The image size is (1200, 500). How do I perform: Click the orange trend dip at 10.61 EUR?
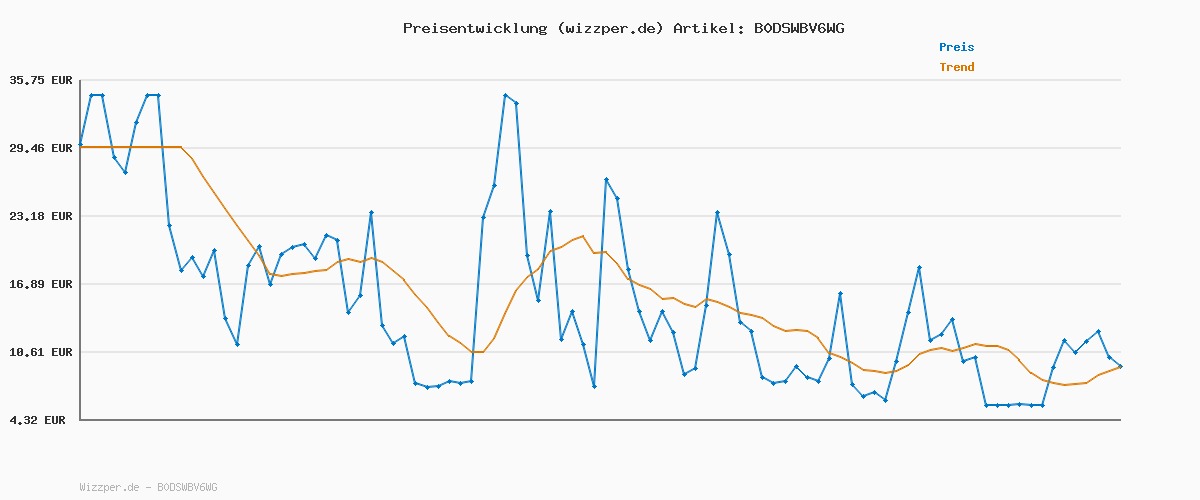(478, 352)
